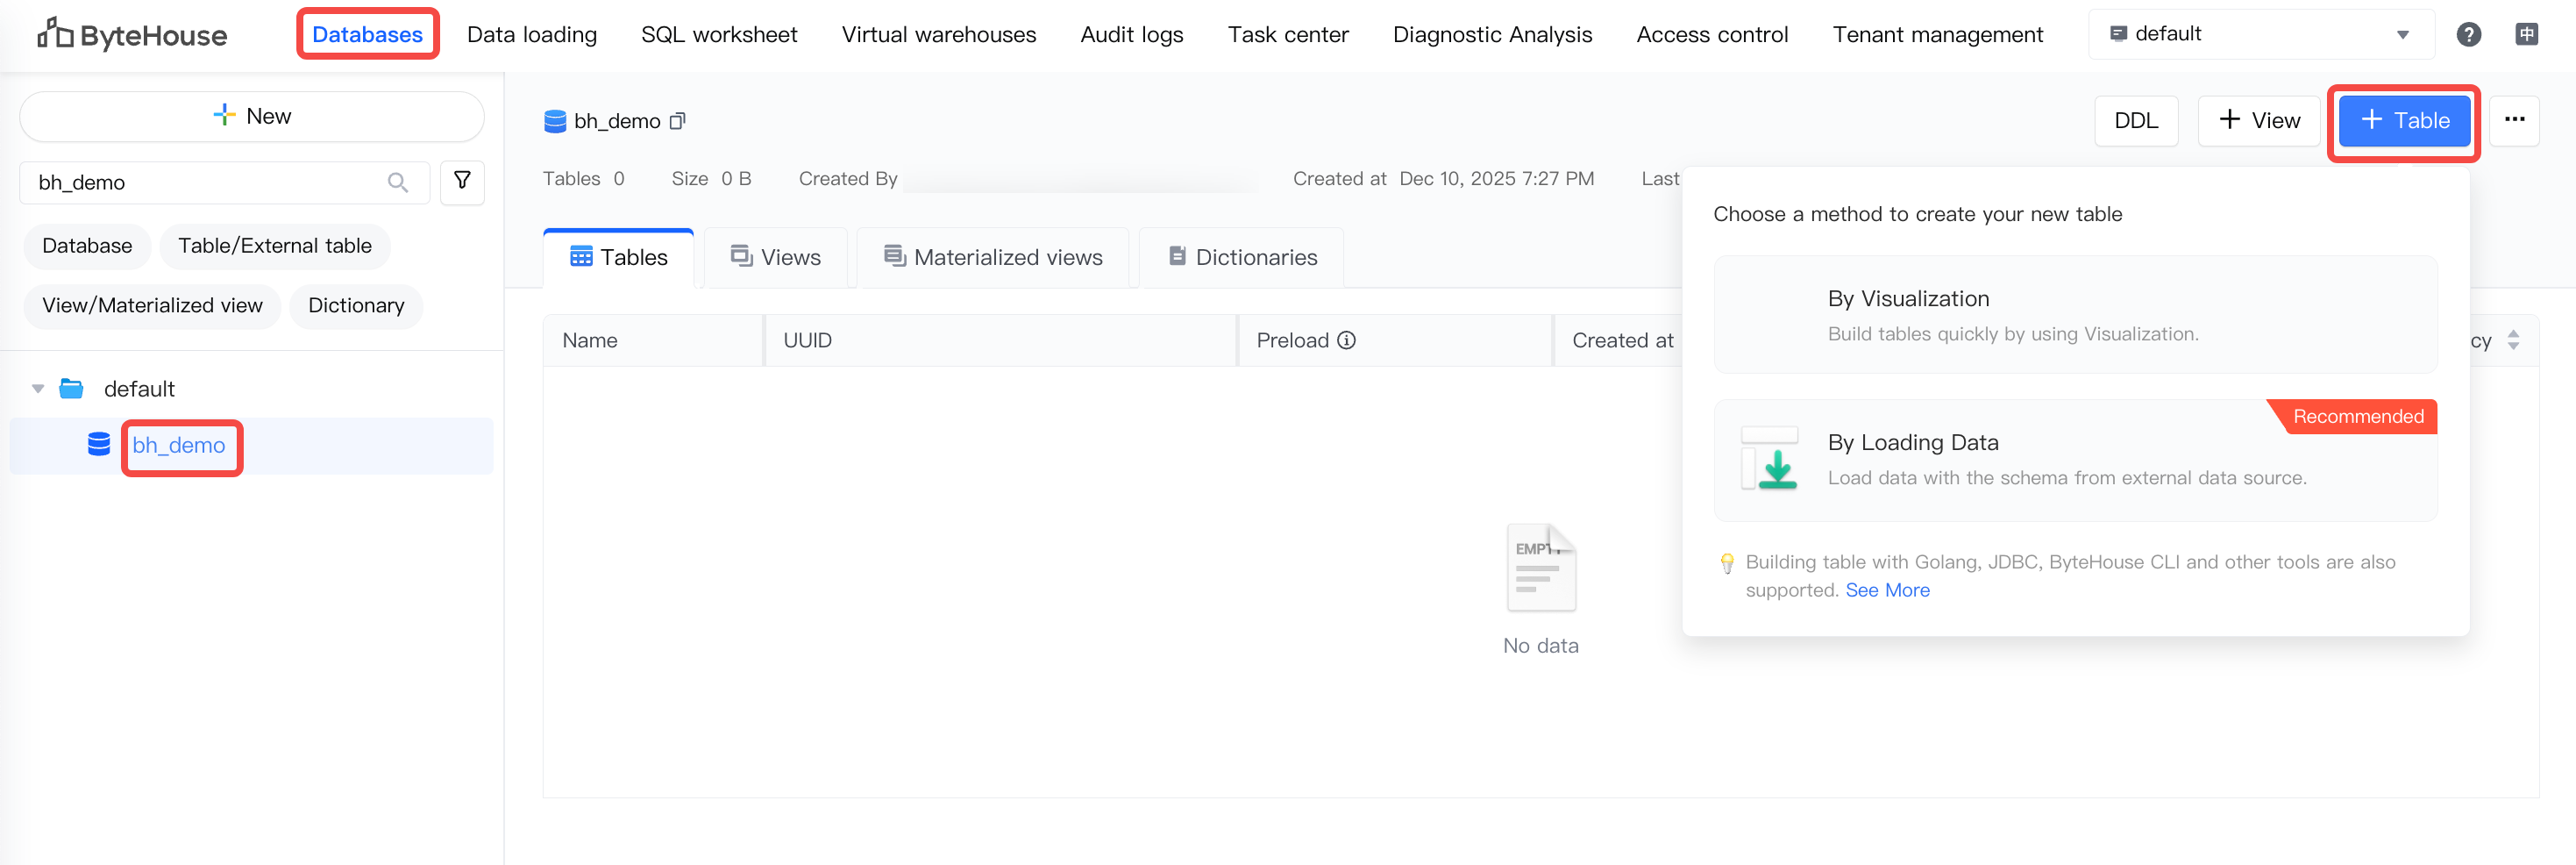Image resolution: width=2576 pixels, height=865 pixels.
Task: Open the default tenant dropdown
Action: pos(2260,35)
